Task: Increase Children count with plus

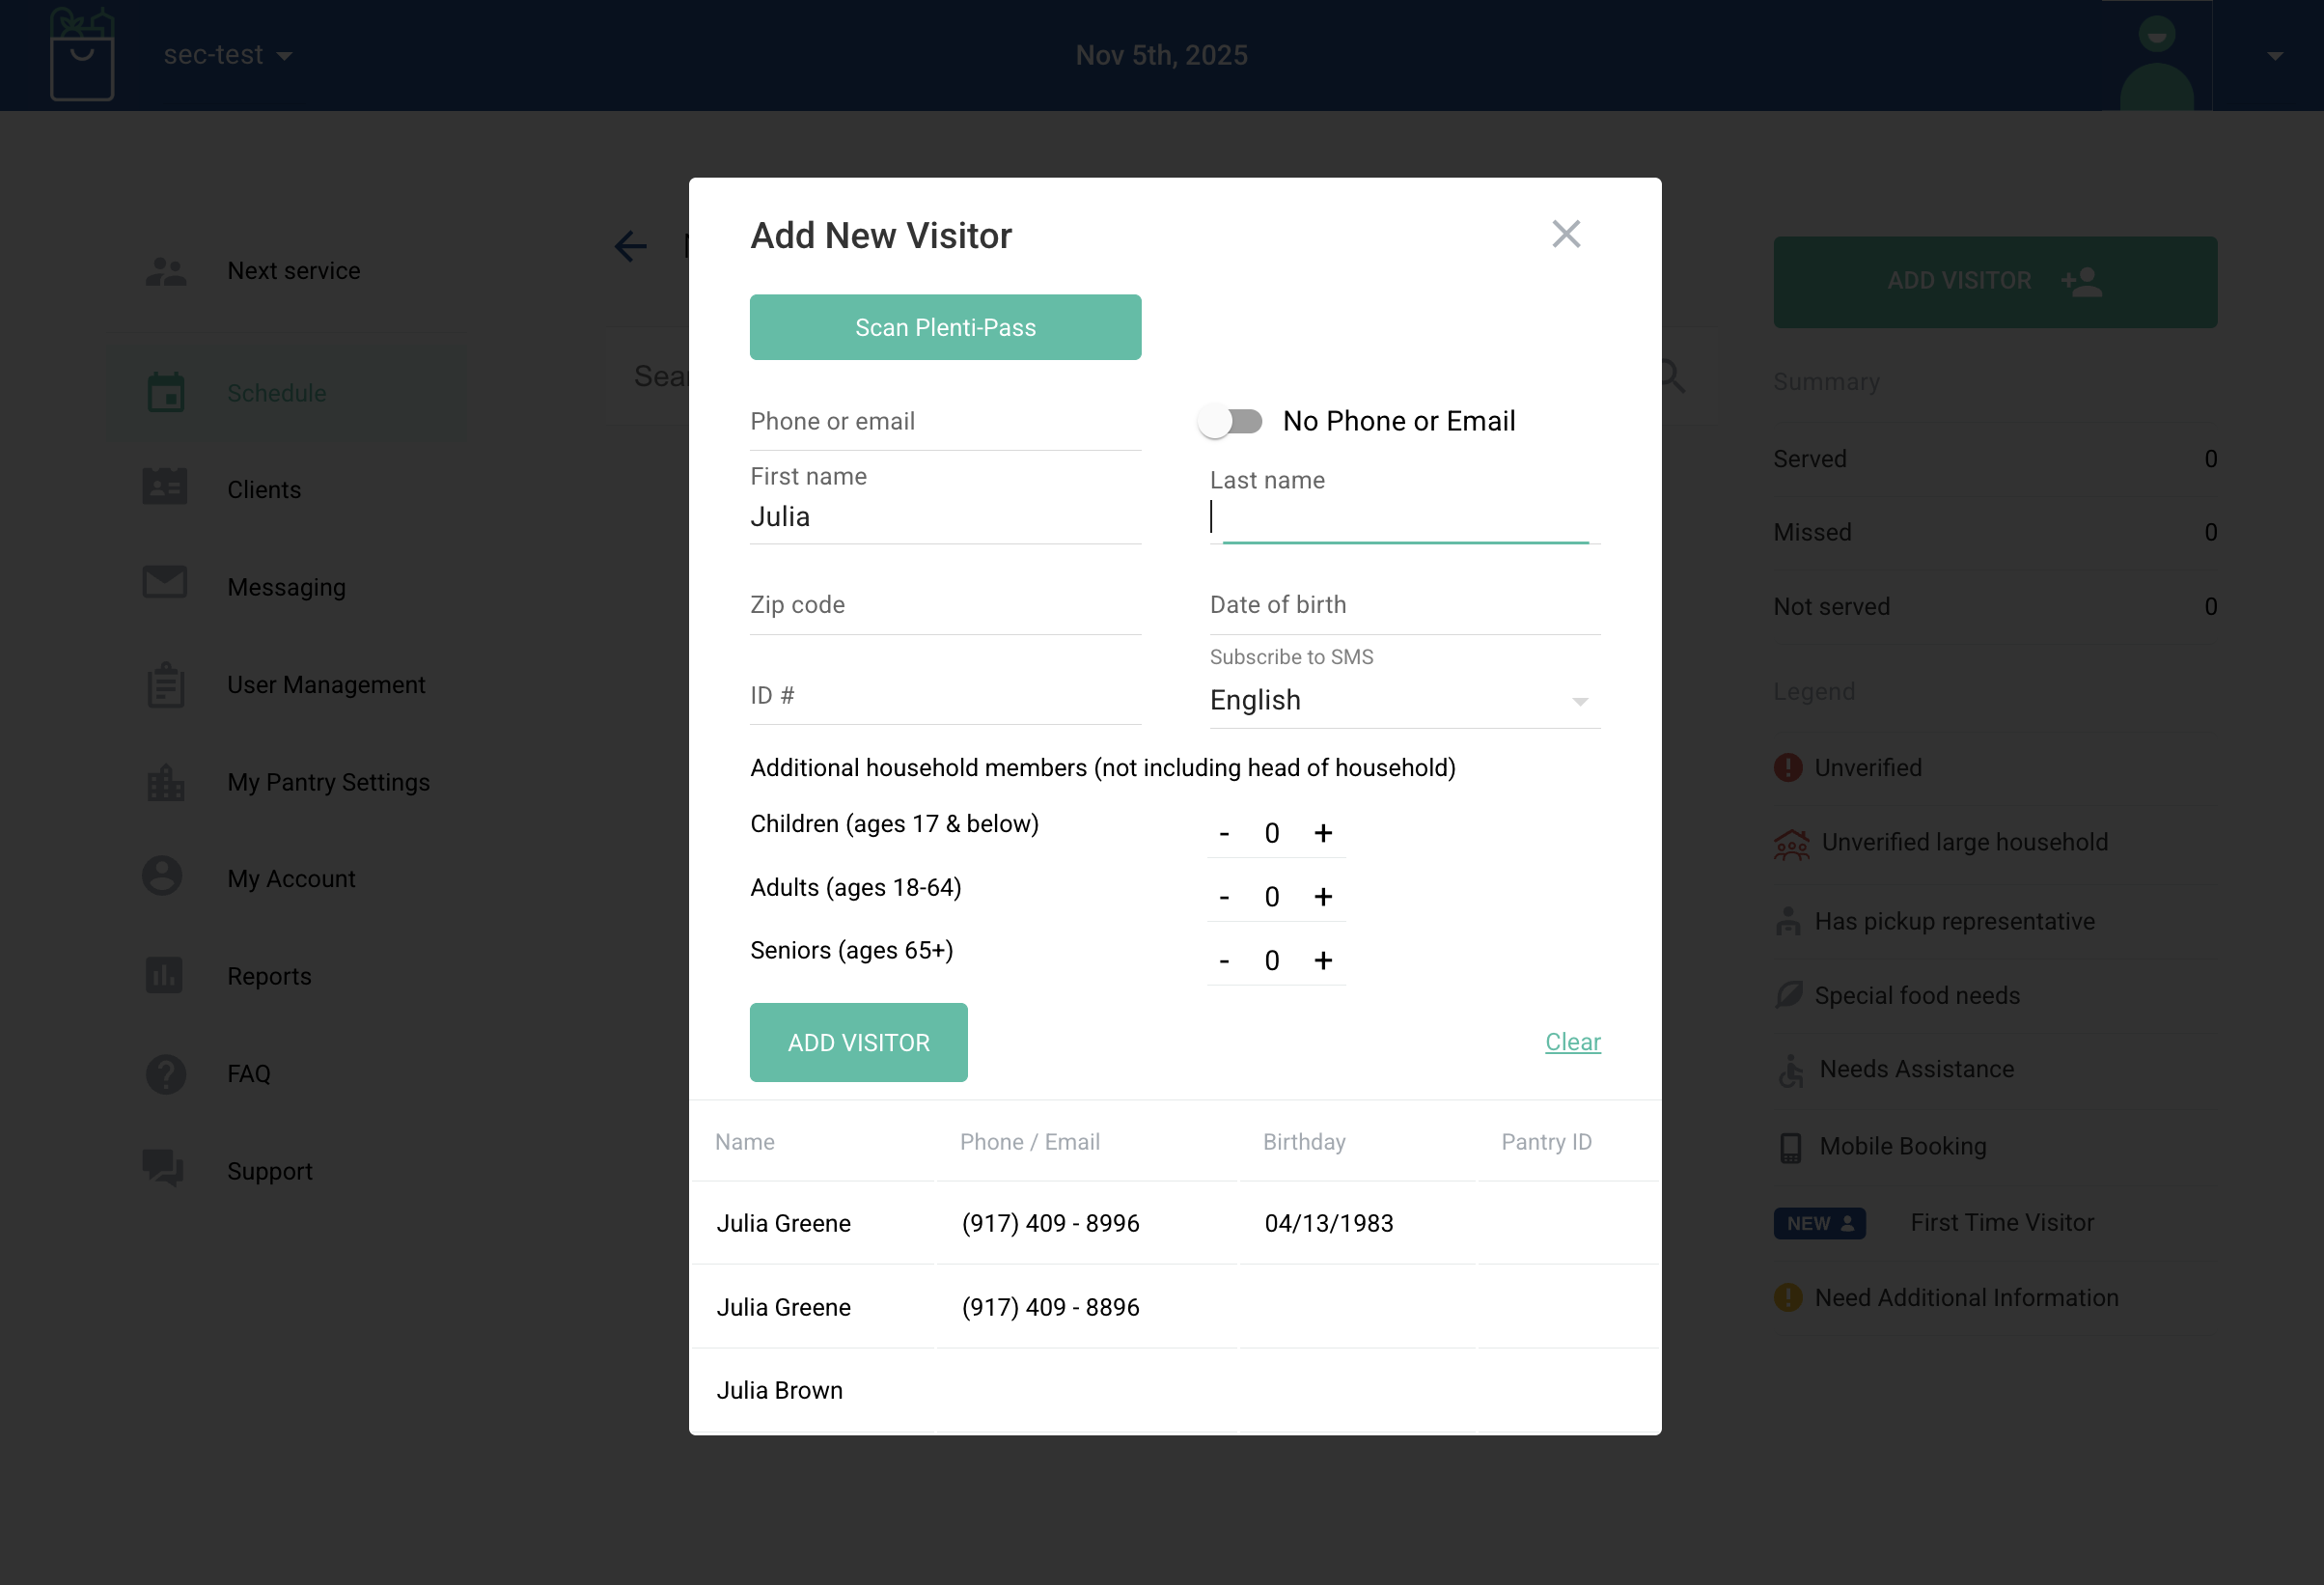Action: (1323, 833)
